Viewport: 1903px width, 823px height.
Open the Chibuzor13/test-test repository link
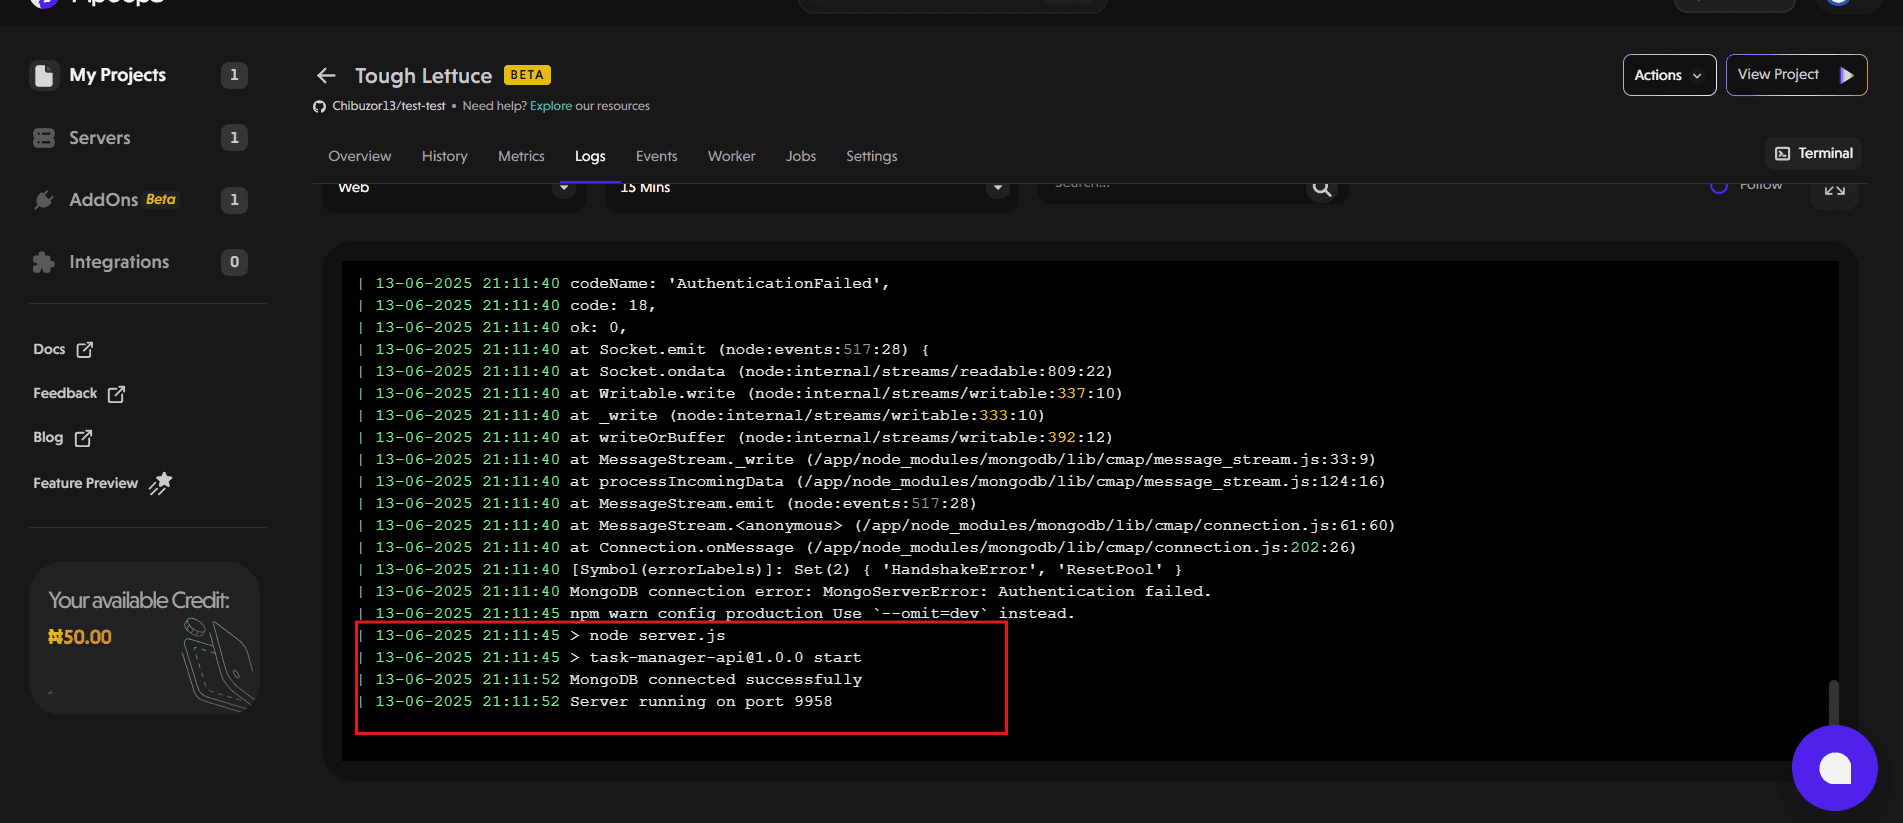(389, 106)
